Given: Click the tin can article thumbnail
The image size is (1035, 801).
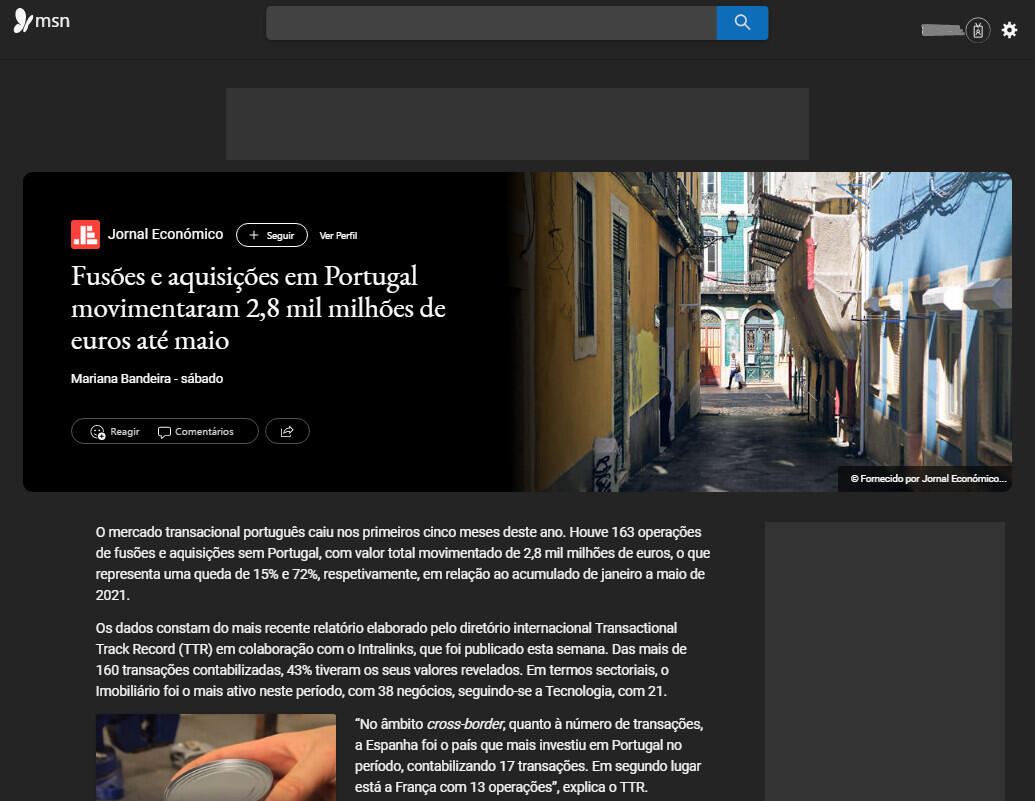Looking at the screenshot, I should pyautogui.click(x=215, y=757).
